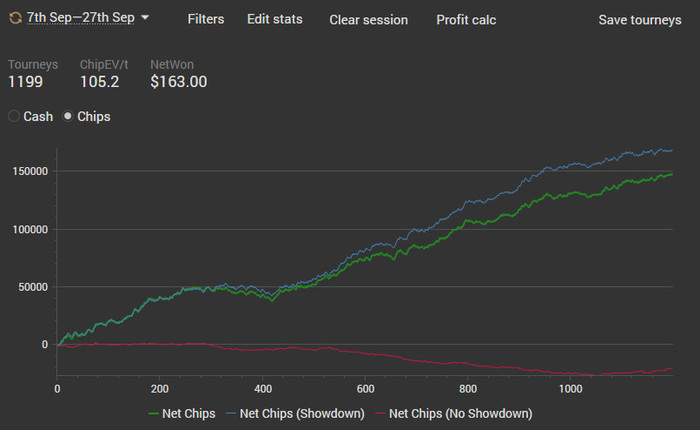Expand the date range dropdown arrow
This screenshot has width=700, height=430.
145,17
